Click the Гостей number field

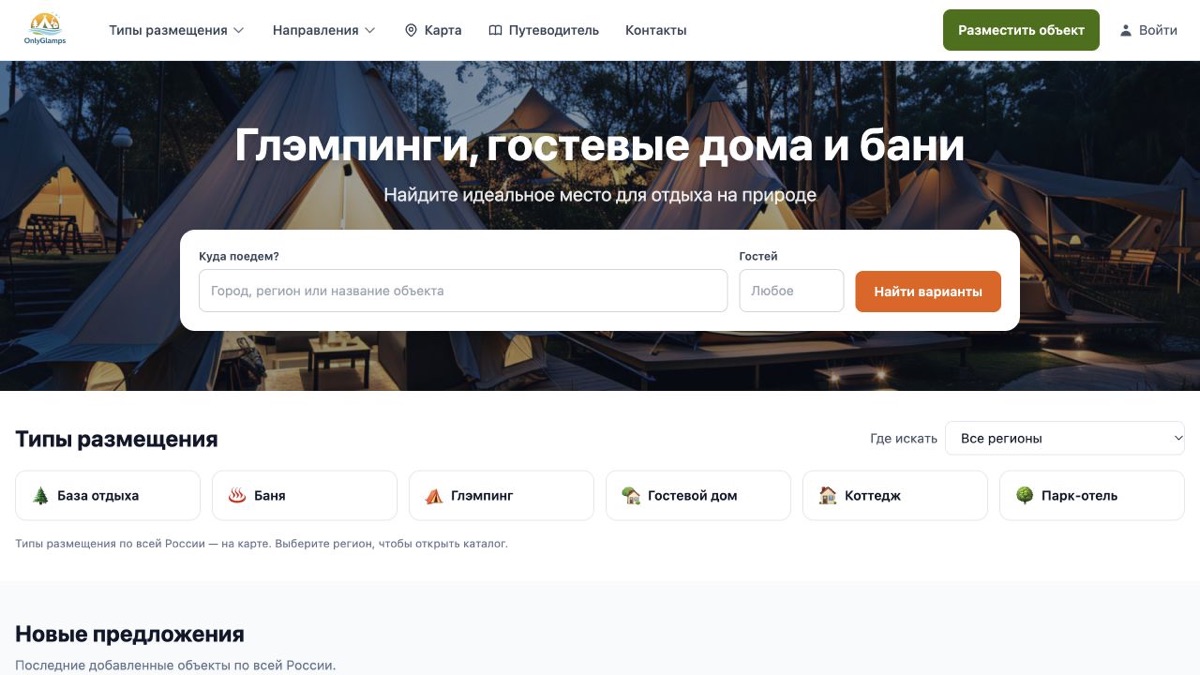tap(792, 291)
